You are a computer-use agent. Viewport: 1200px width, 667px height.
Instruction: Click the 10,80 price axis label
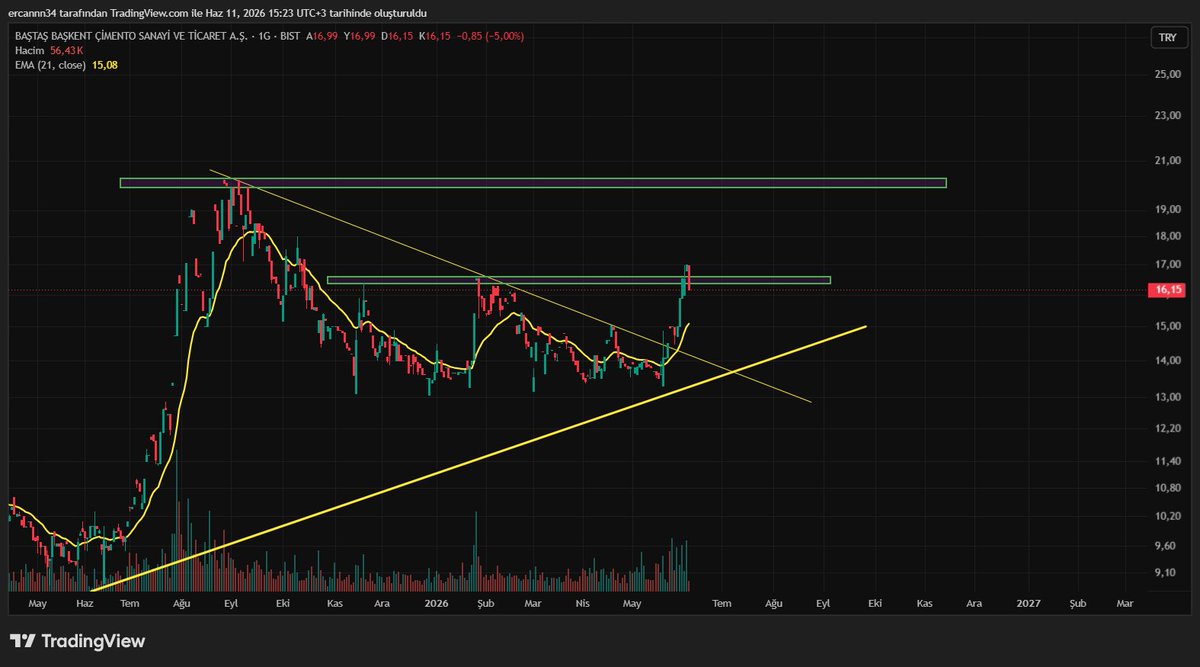point(1167,488)
